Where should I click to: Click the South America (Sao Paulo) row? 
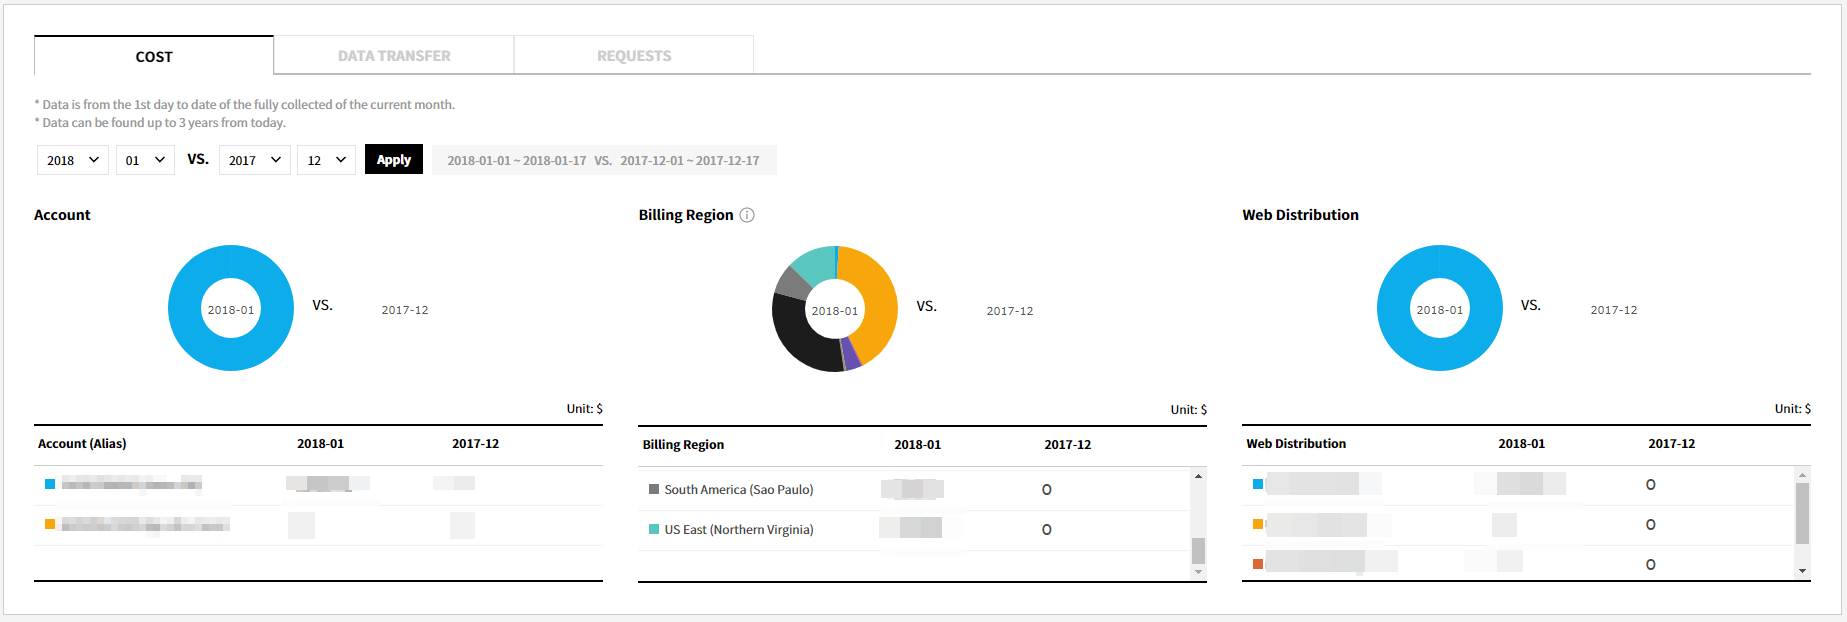pyautogui.click(x=738, y=490)
